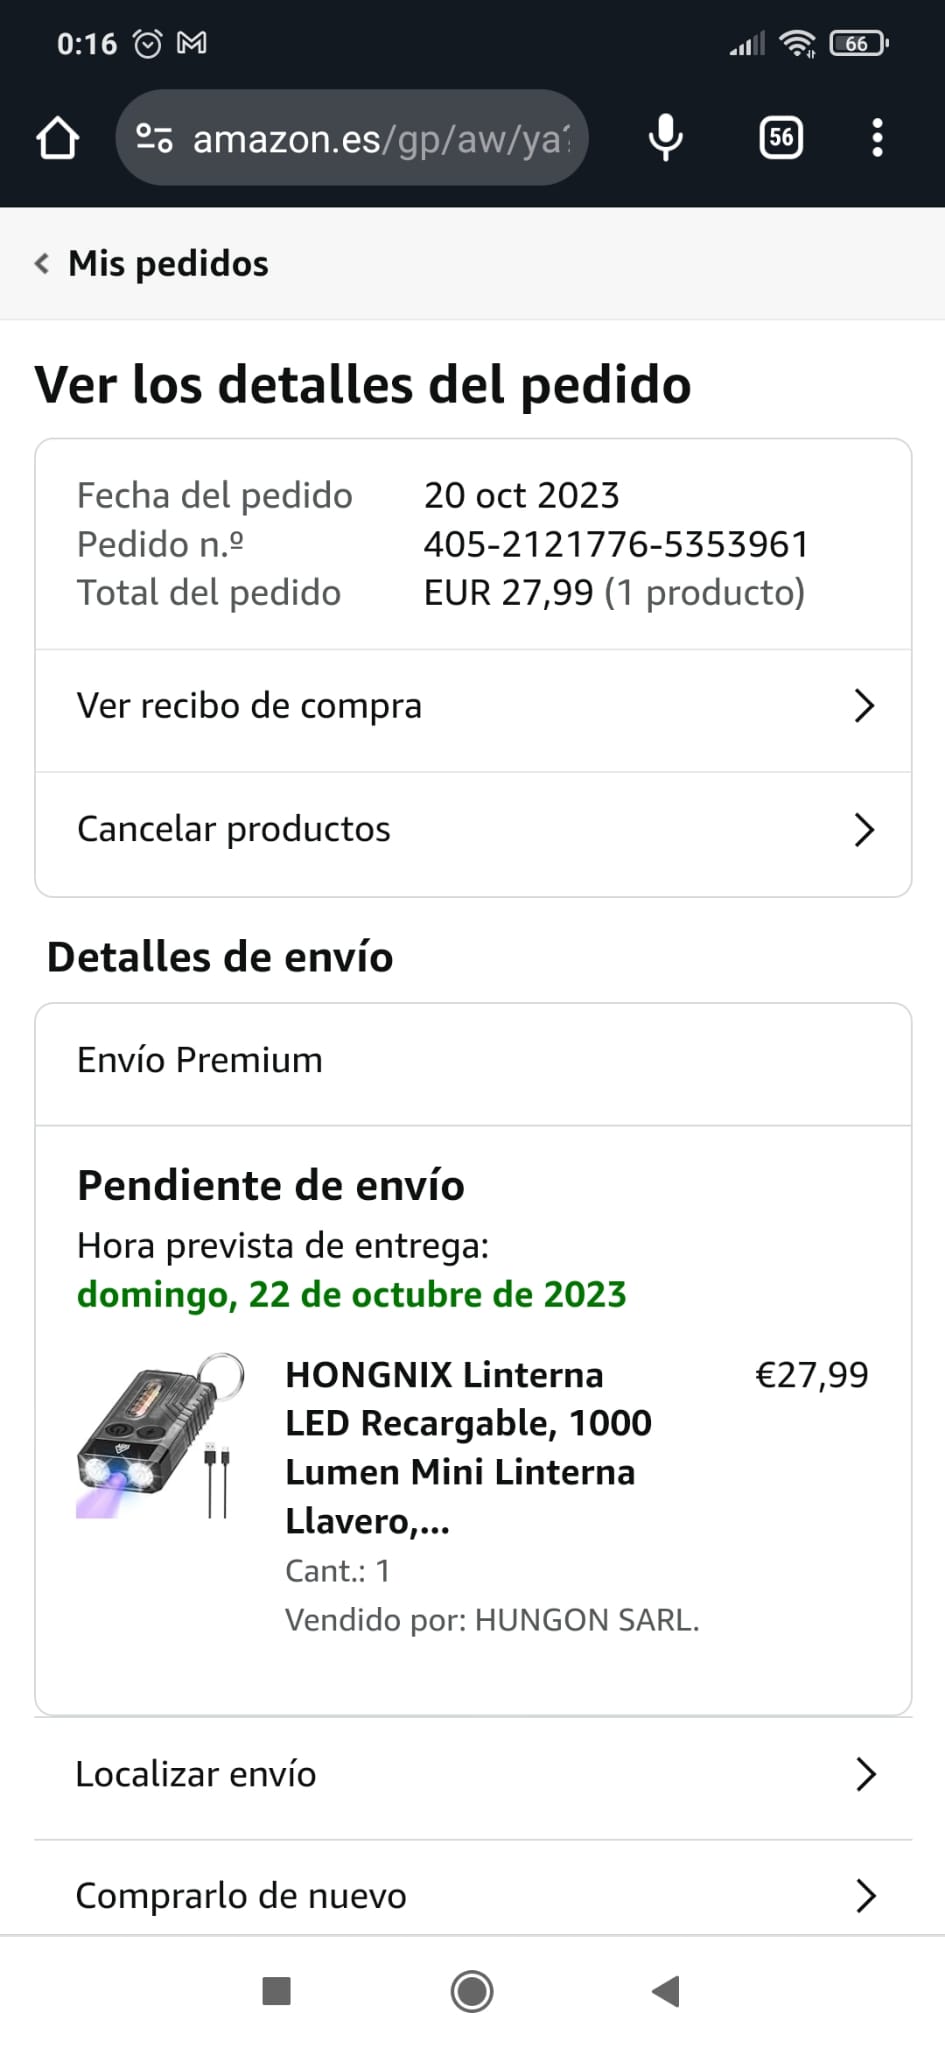The image size is (945, 2048).
Task: Tap the amazon.es URL address field
Action: point(380,138)
